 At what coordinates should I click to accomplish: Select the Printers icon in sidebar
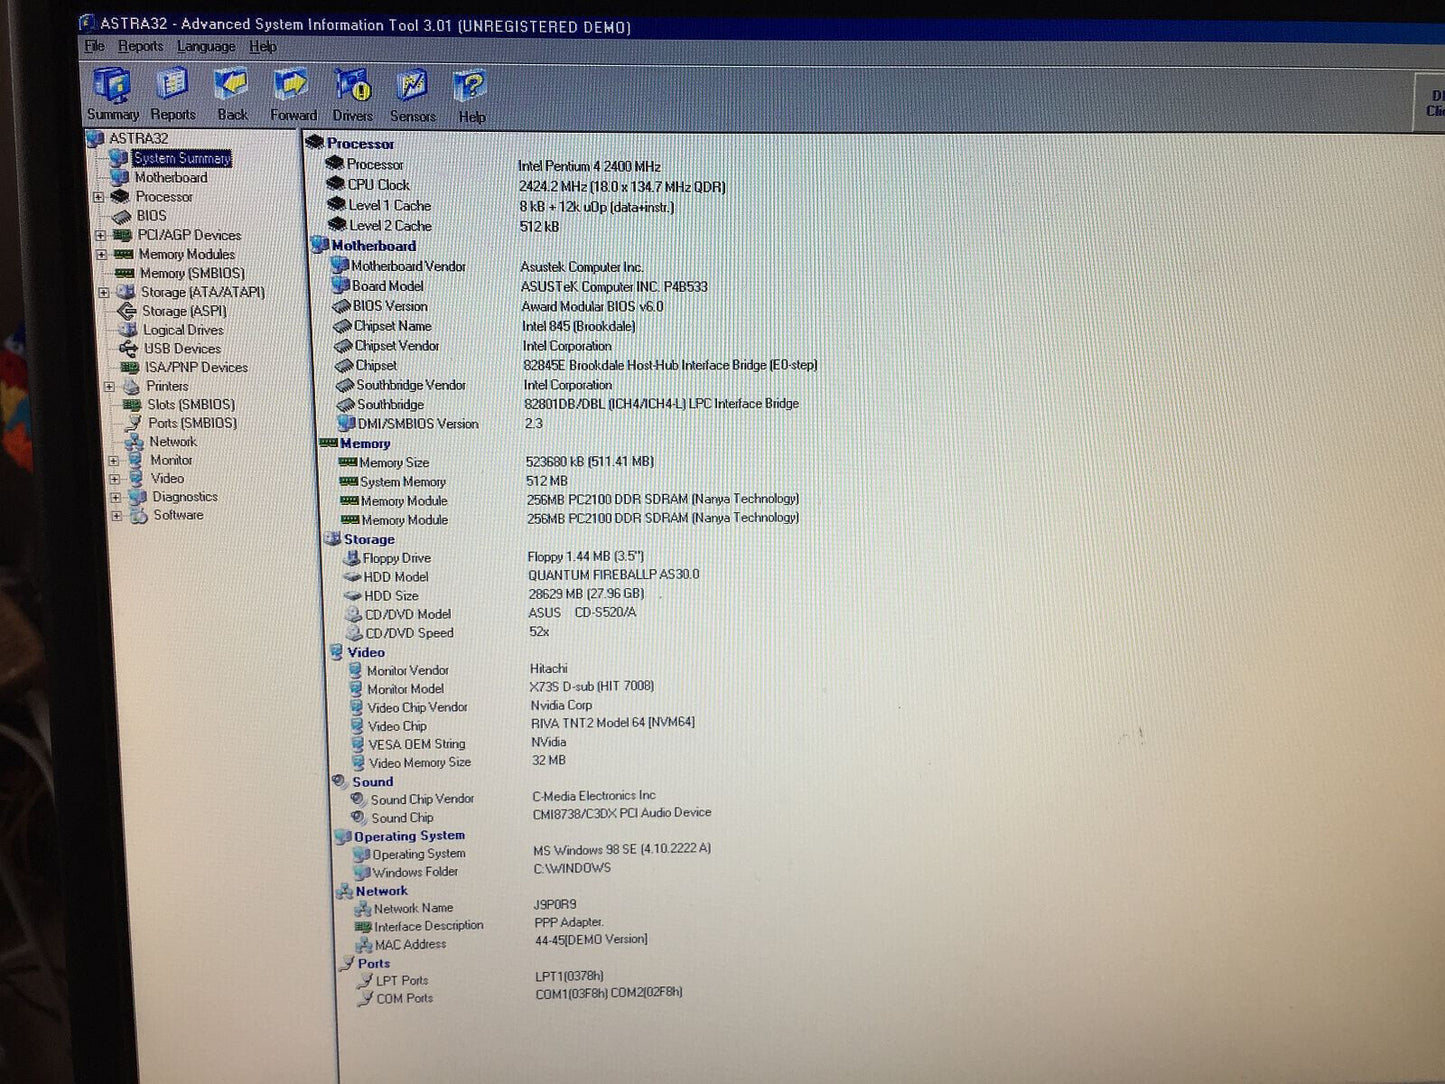click(x=137, y=386)
